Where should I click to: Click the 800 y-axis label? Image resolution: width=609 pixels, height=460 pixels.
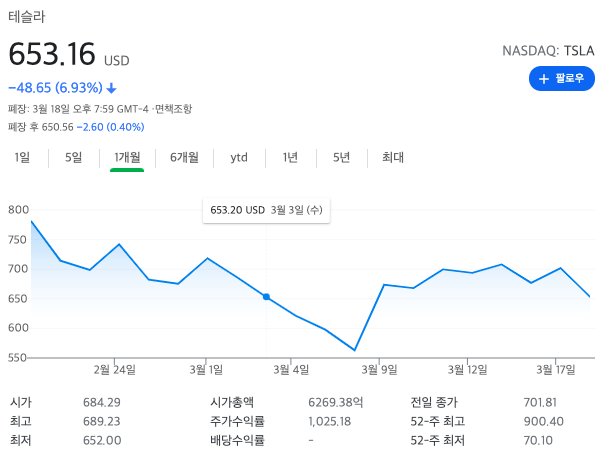pyautogui.click(x=19, y=210)
